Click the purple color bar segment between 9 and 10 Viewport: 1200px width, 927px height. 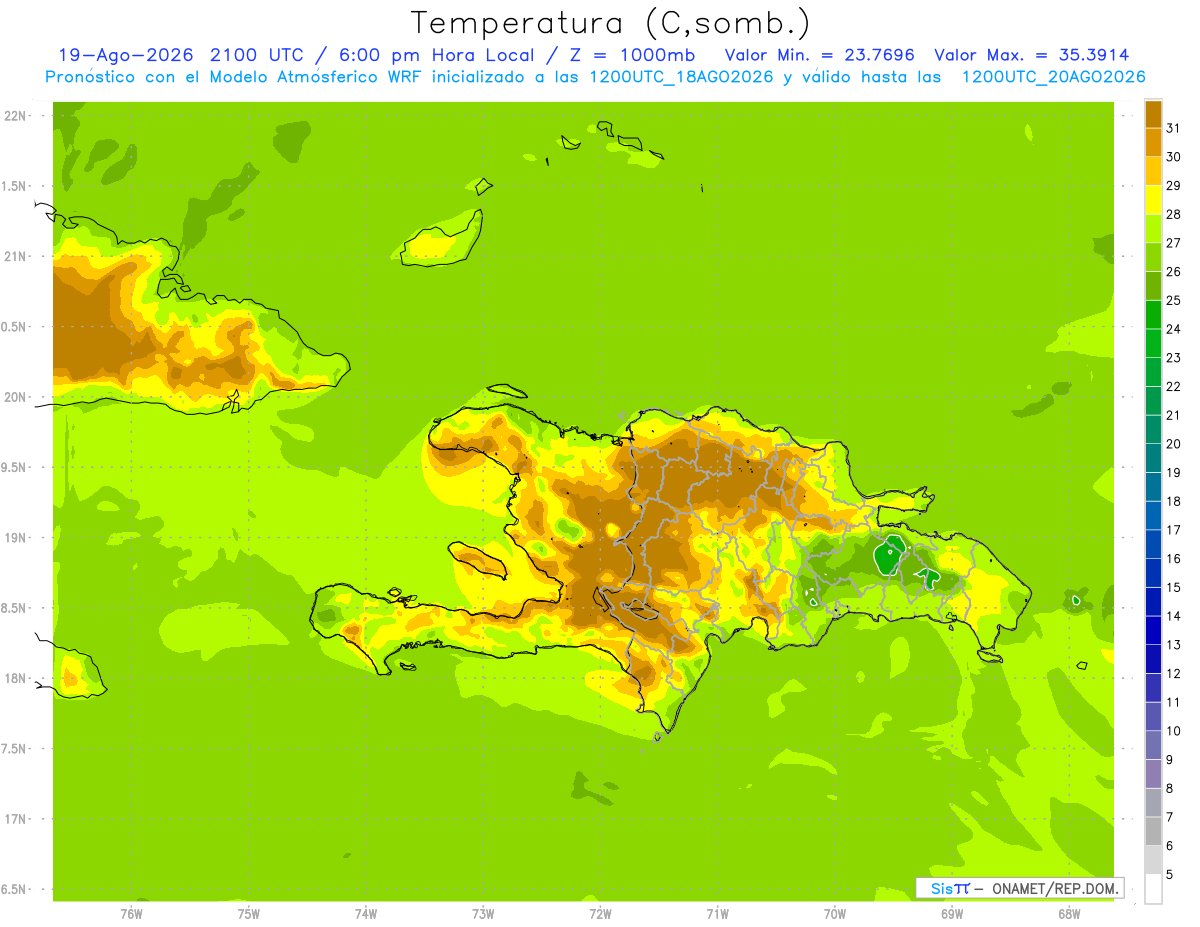point(1153,745)
